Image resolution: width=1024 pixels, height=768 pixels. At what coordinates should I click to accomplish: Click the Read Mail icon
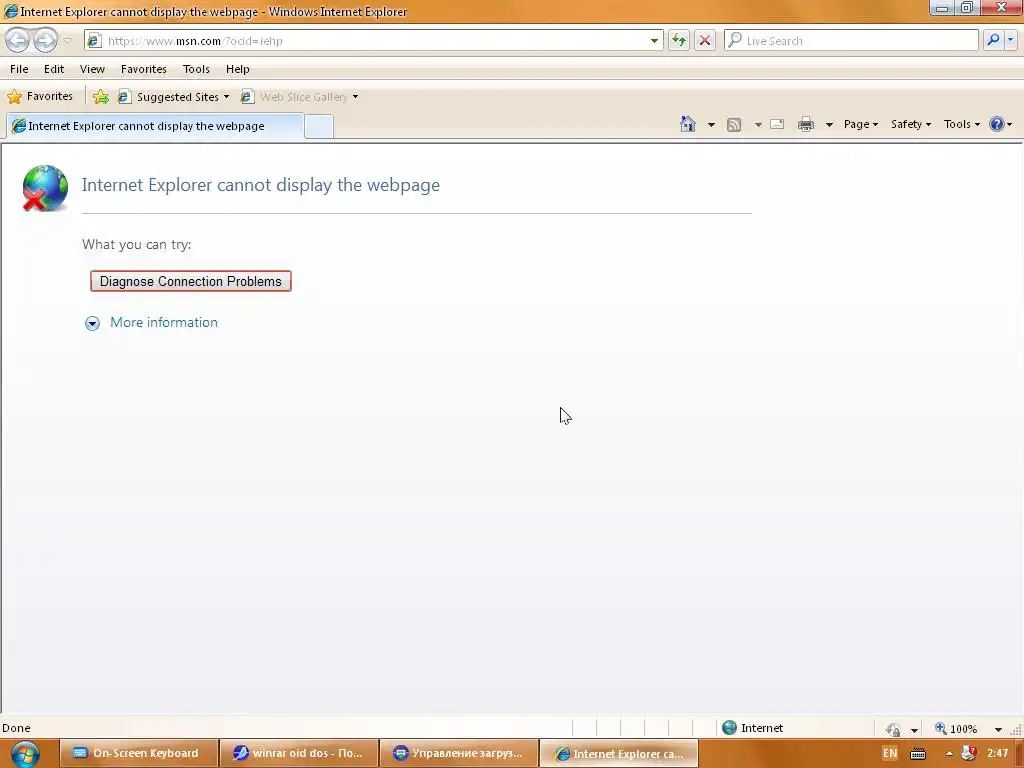[x=777, y=124]
